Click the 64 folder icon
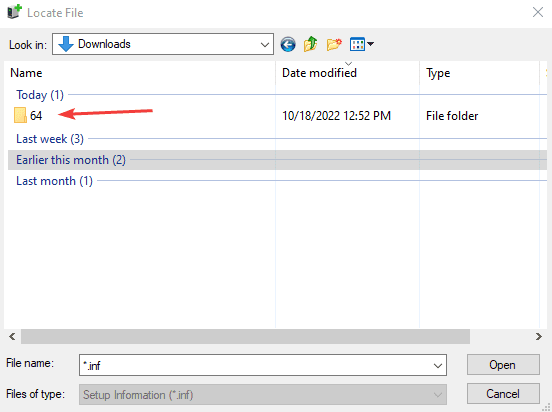This screenshot has width=552, height=412. click(20, 116)
